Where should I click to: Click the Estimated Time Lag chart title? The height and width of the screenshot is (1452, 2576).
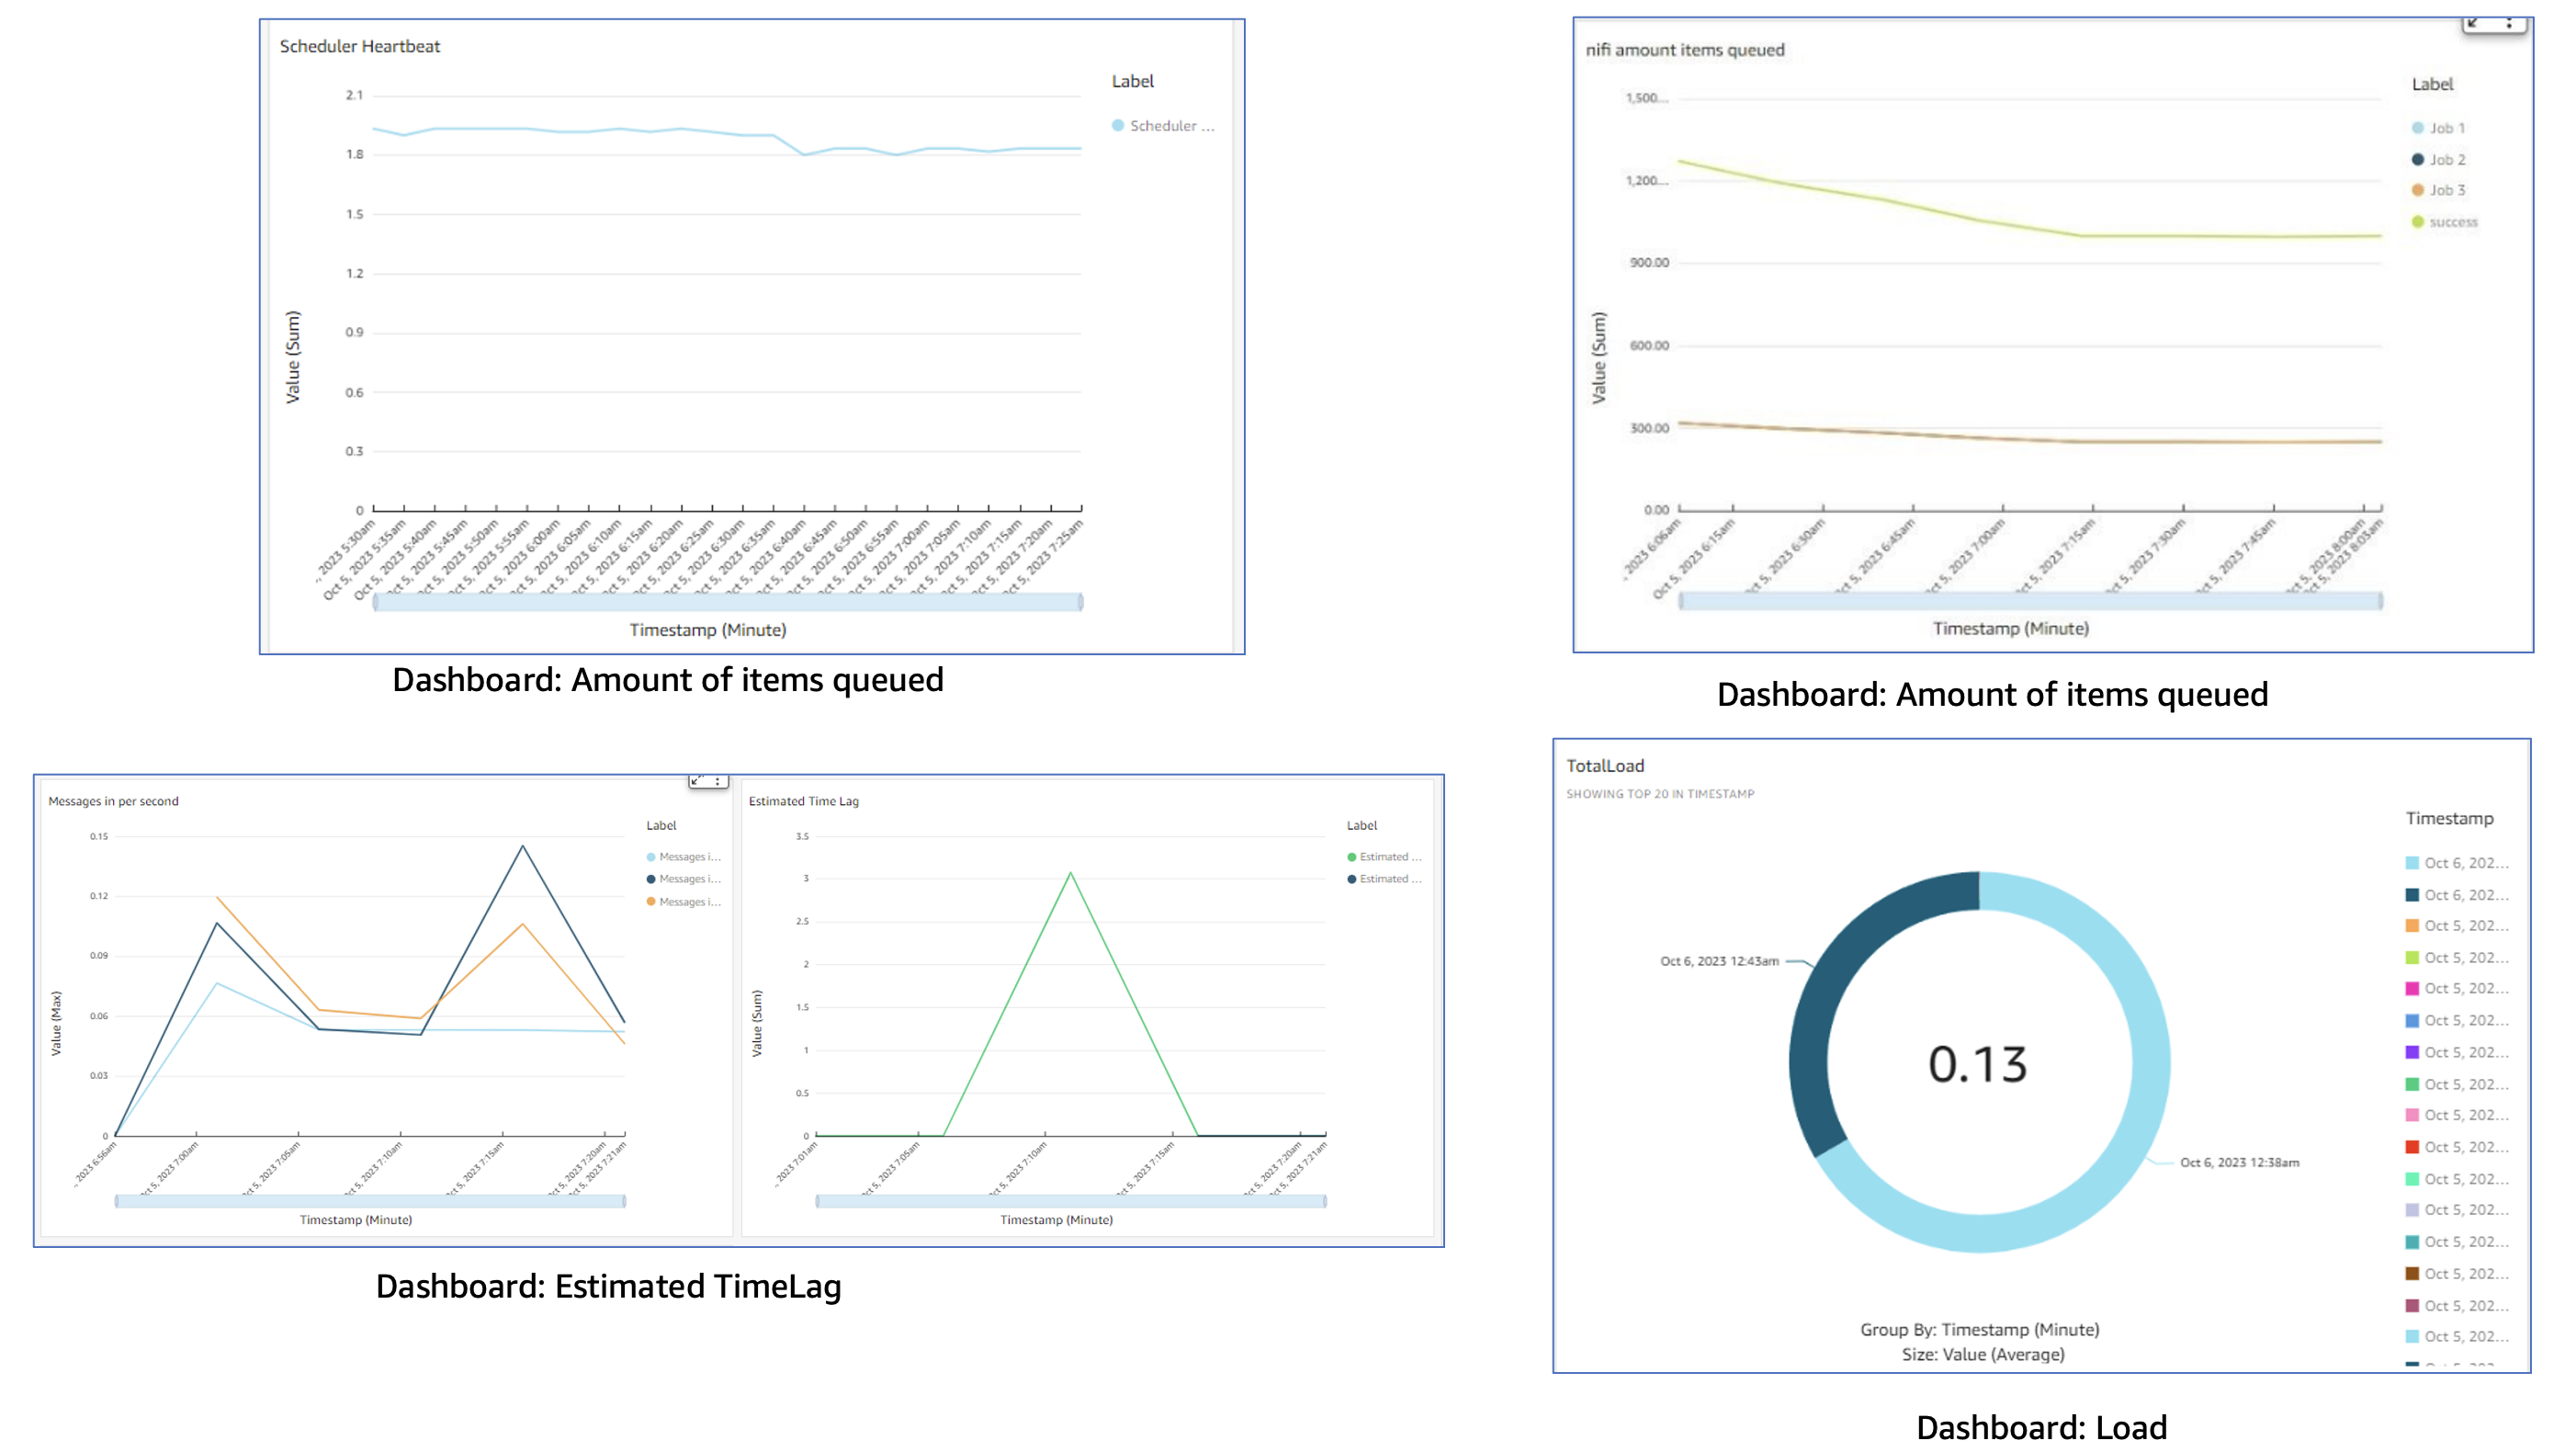(x=803, y=801)
